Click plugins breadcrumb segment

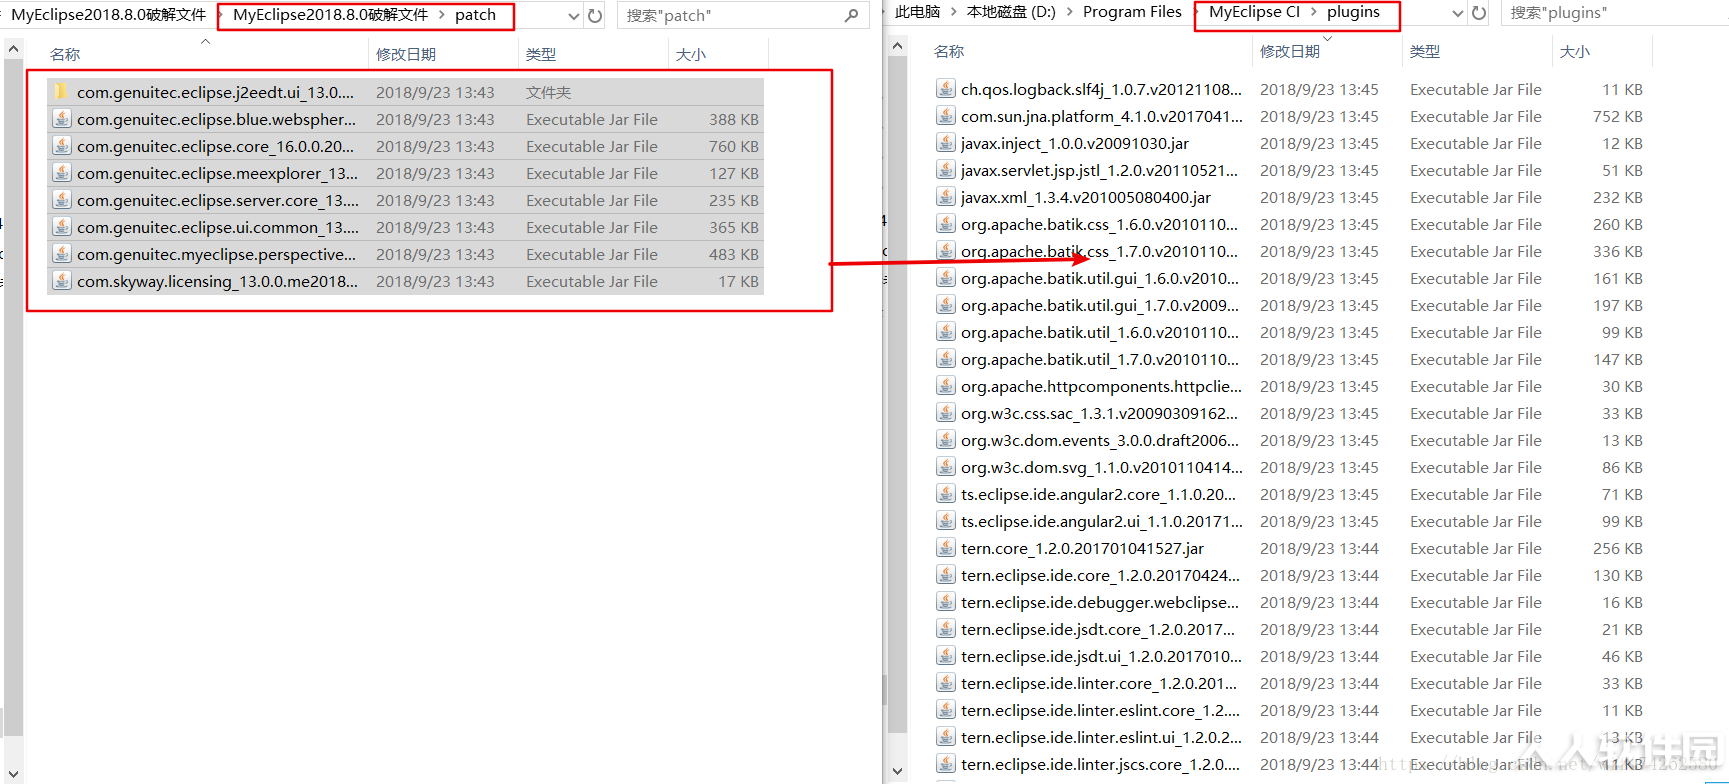pyautogui.click(x=1353, y=12)
